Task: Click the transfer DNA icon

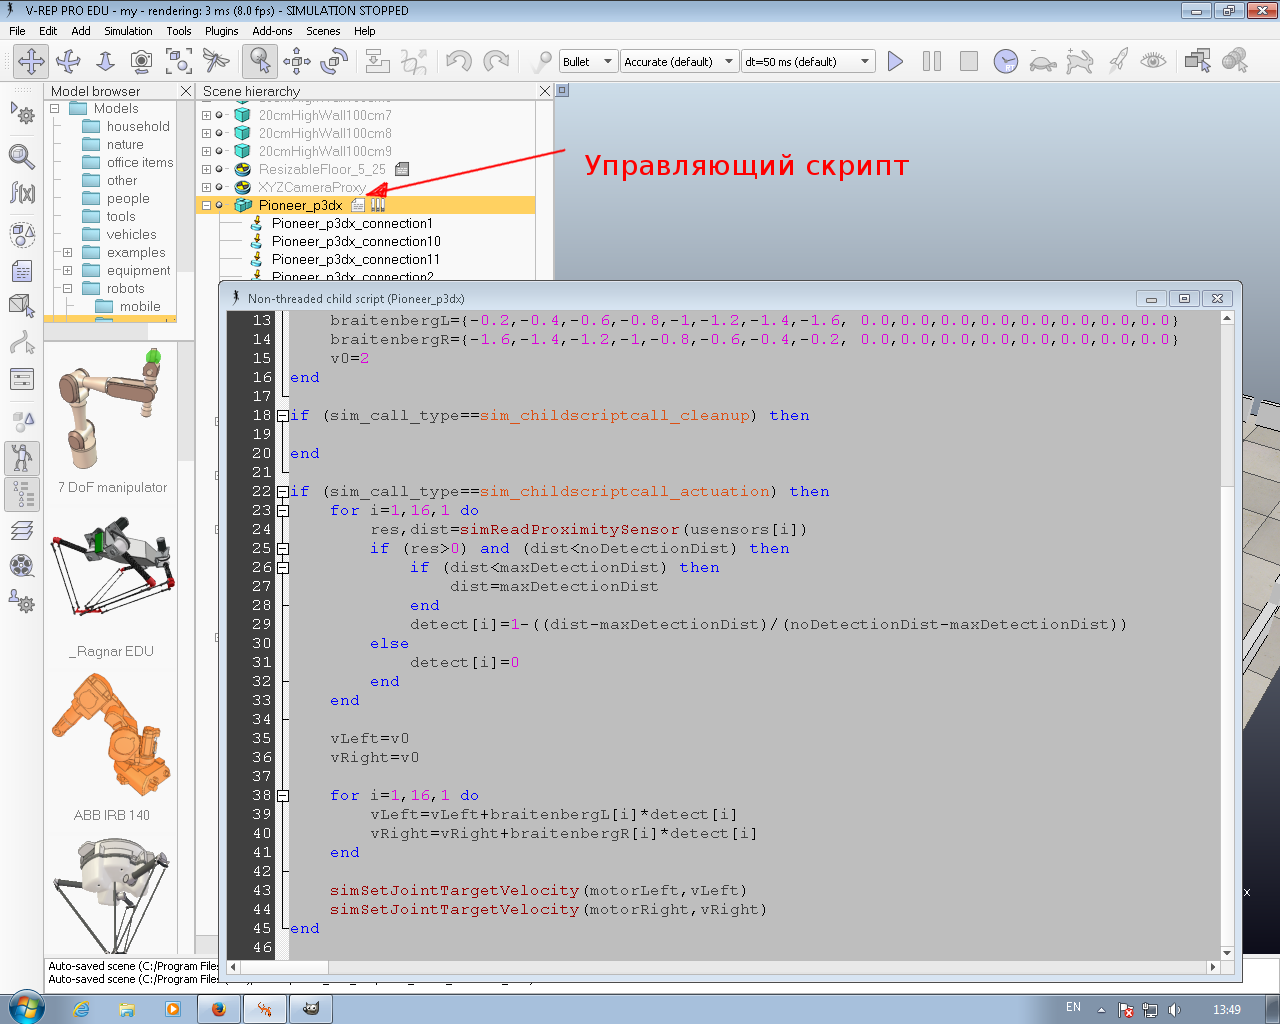Action: click(414, 61)
